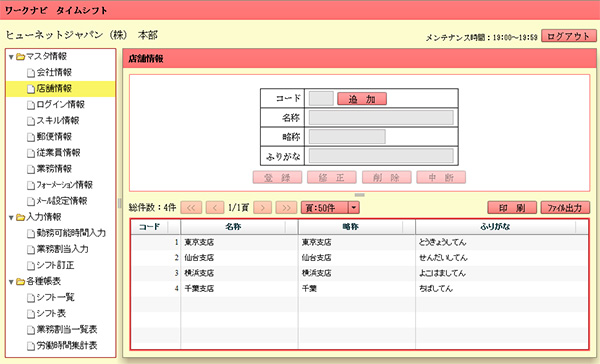Screen dimensions: 600x364
Task: Open 業務割当一覧表 in the sidebar
Action: click(x=67, y=330)
